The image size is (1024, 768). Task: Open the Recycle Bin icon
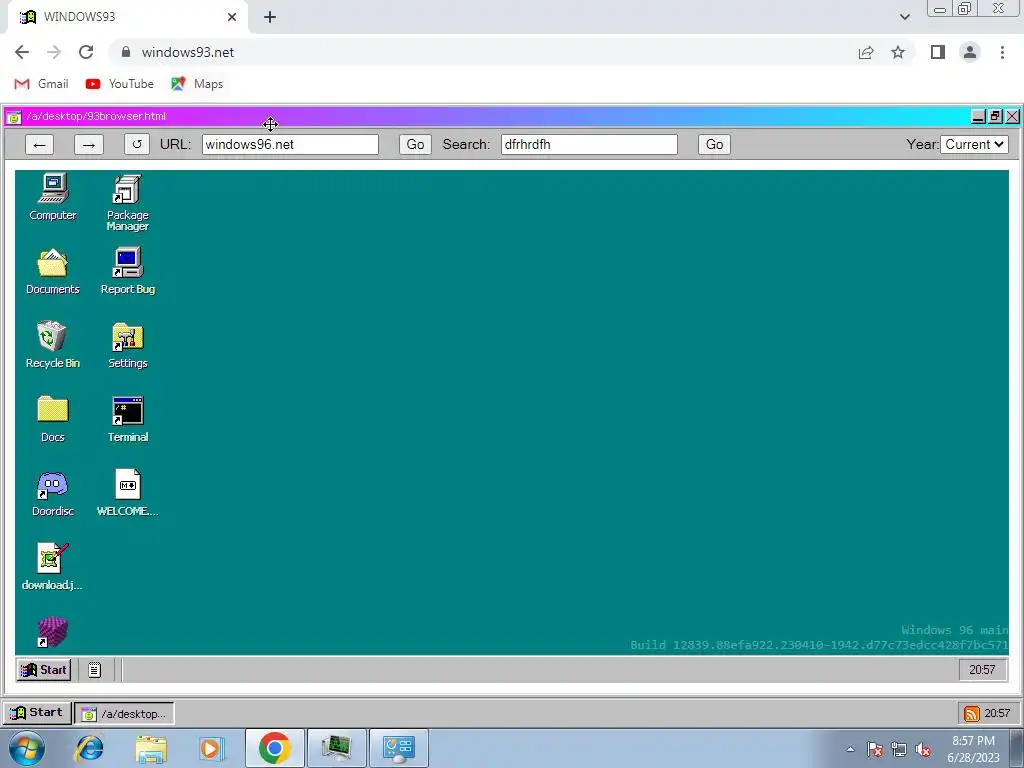52,345
